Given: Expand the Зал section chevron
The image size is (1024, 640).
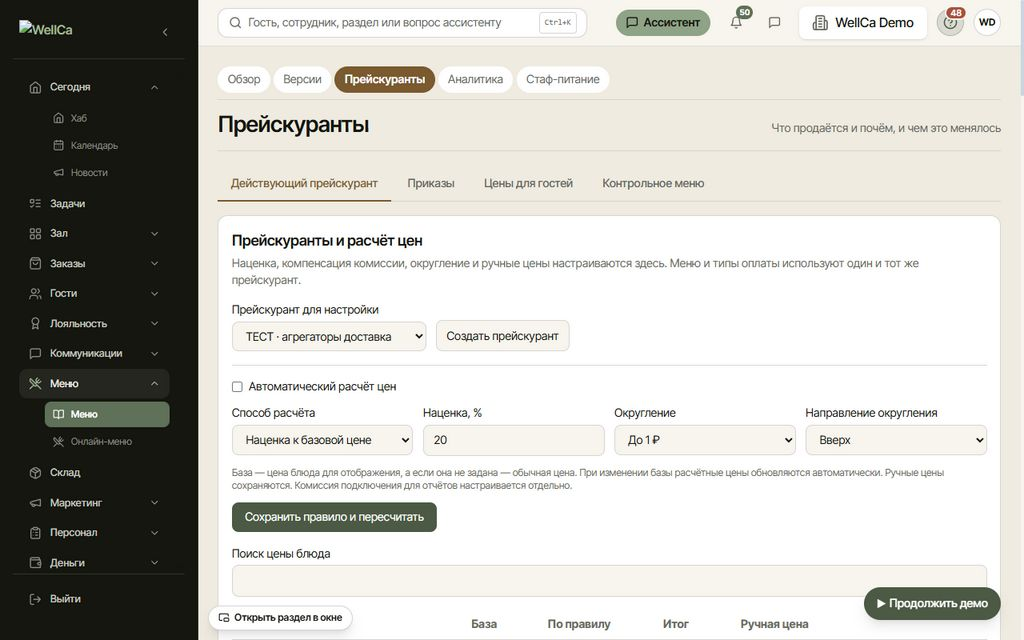Looking at the screenshot, I should point(155,233).
